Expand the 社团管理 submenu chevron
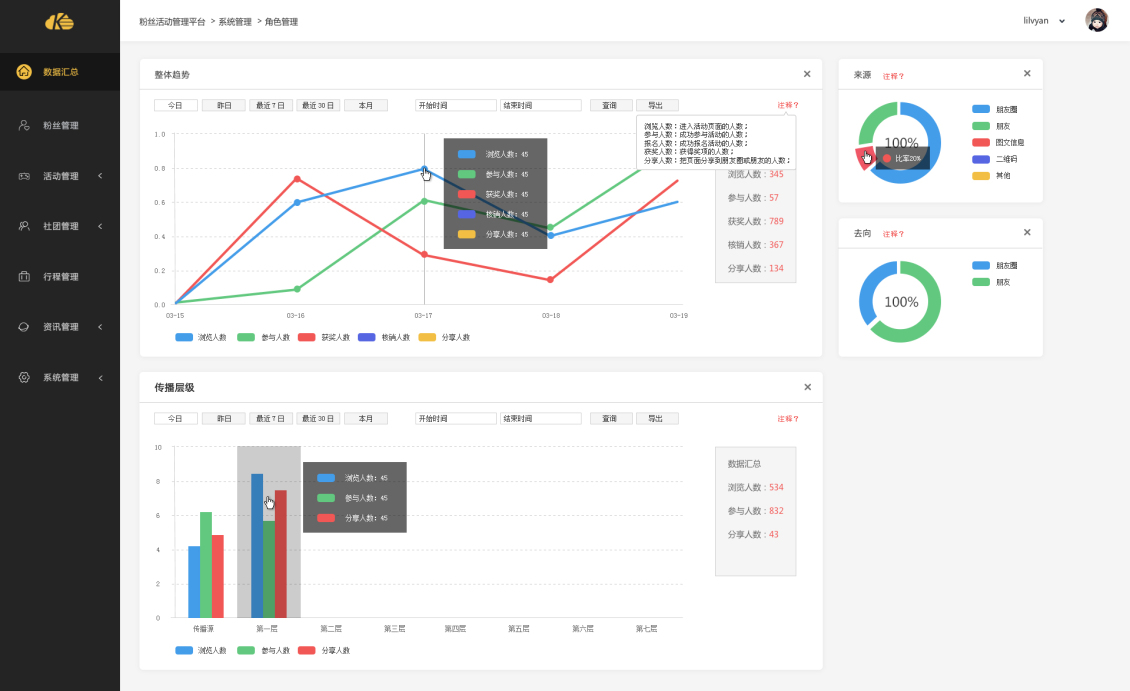This screenshot has width=1130, height=691. pyautogui.click(x=100, y=226)
